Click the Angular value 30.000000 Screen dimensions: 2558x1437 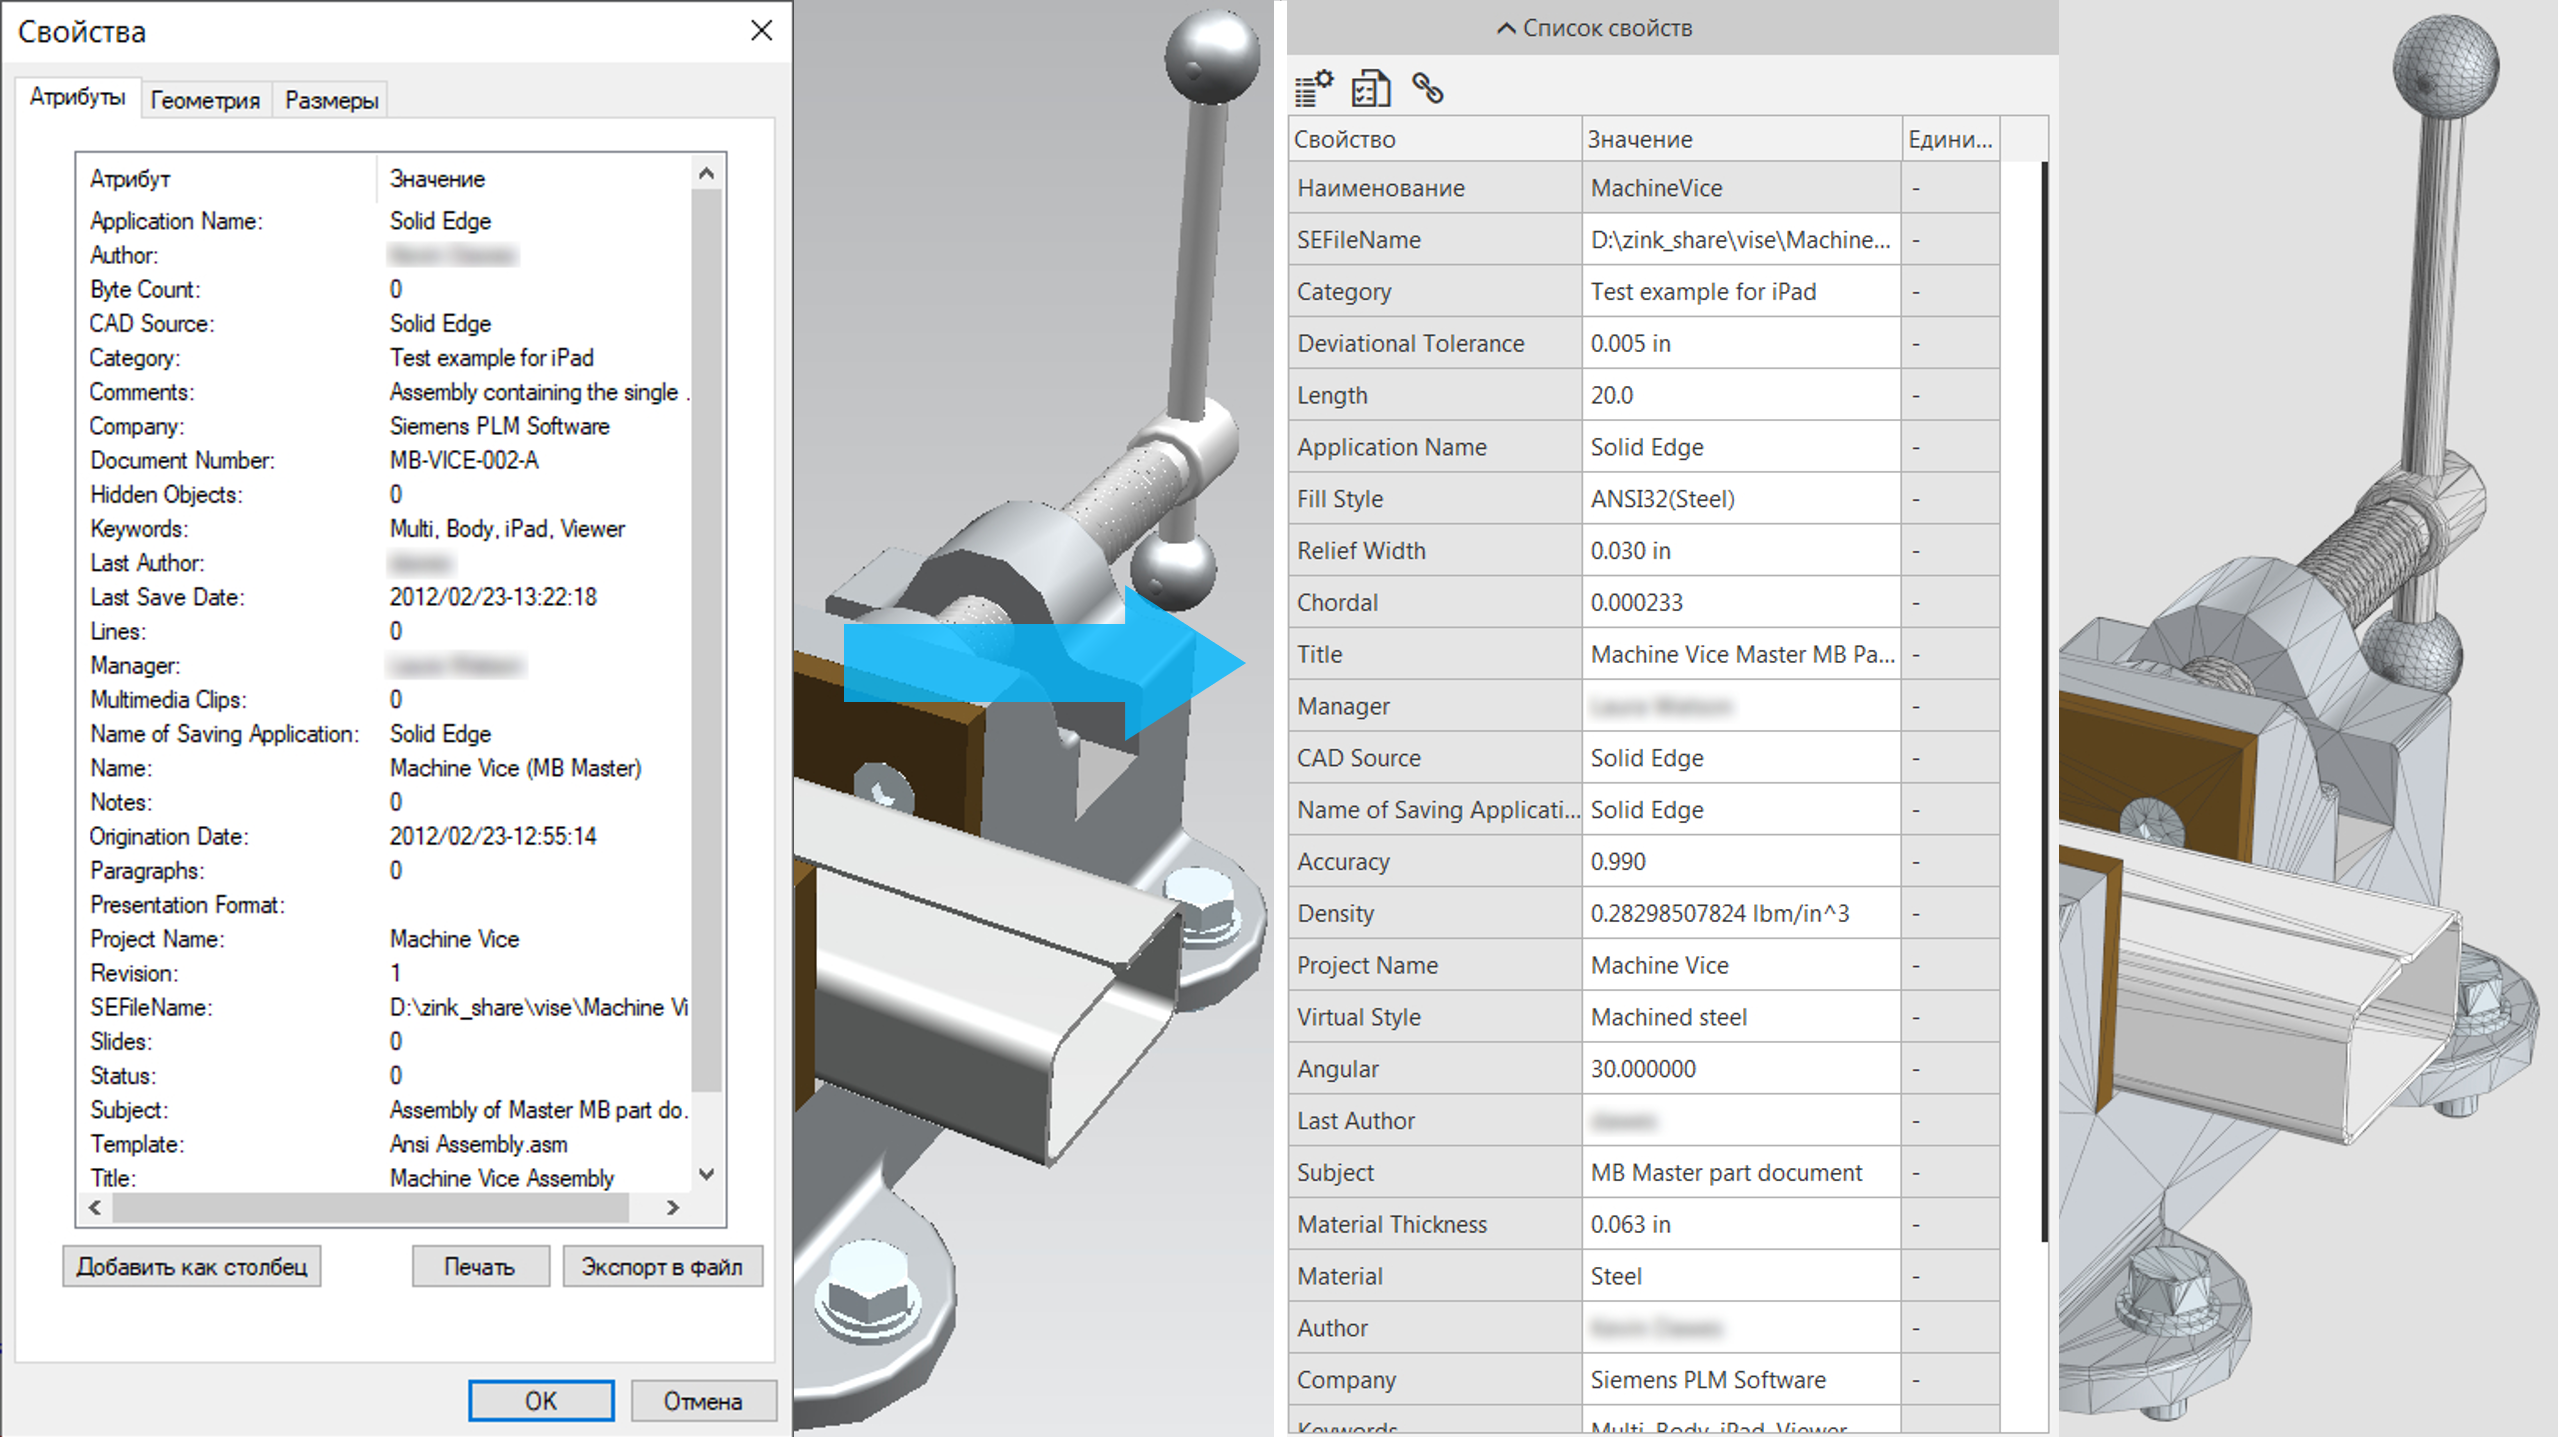point(1741,1069)
